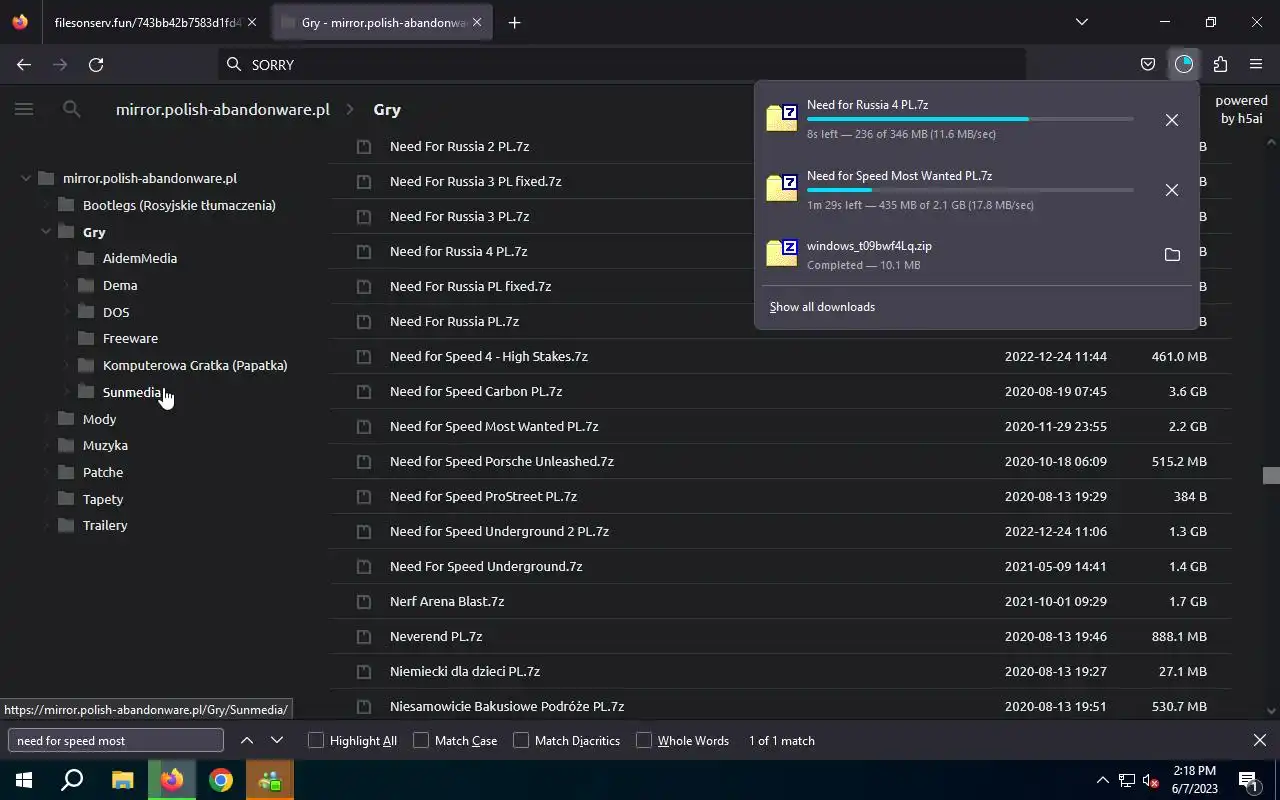
Task: Expand the Tapety folder in tree
Action: 46,499
